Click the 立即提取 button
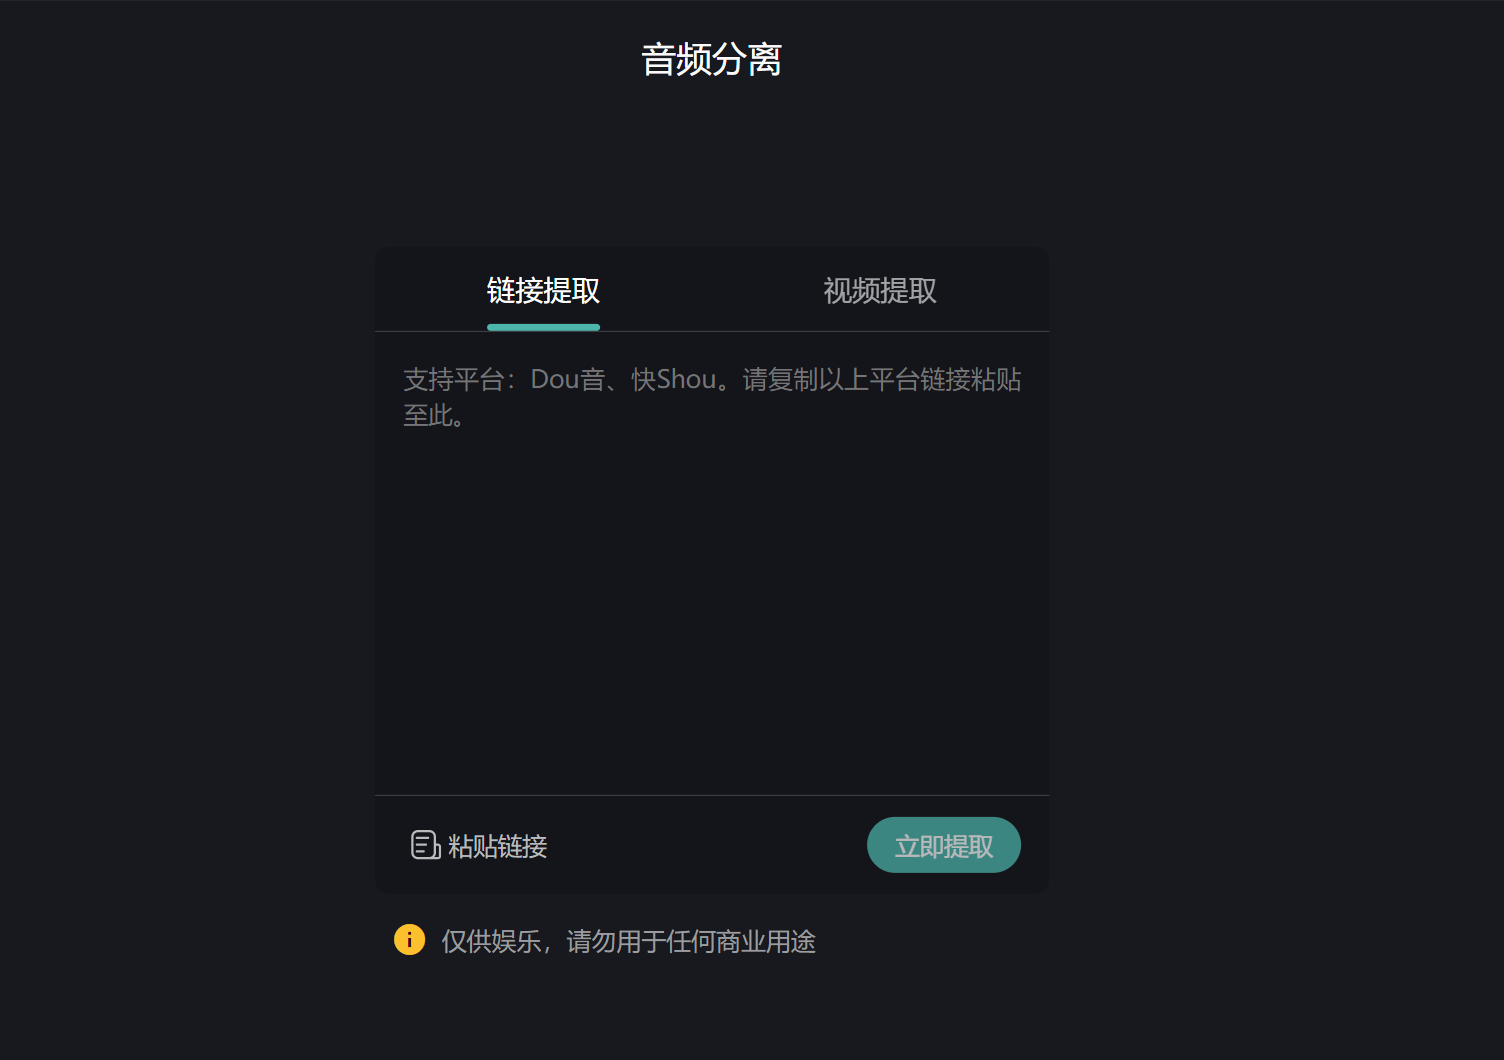This screenshot has width=1504, height=1060. [x=942, y=845]
